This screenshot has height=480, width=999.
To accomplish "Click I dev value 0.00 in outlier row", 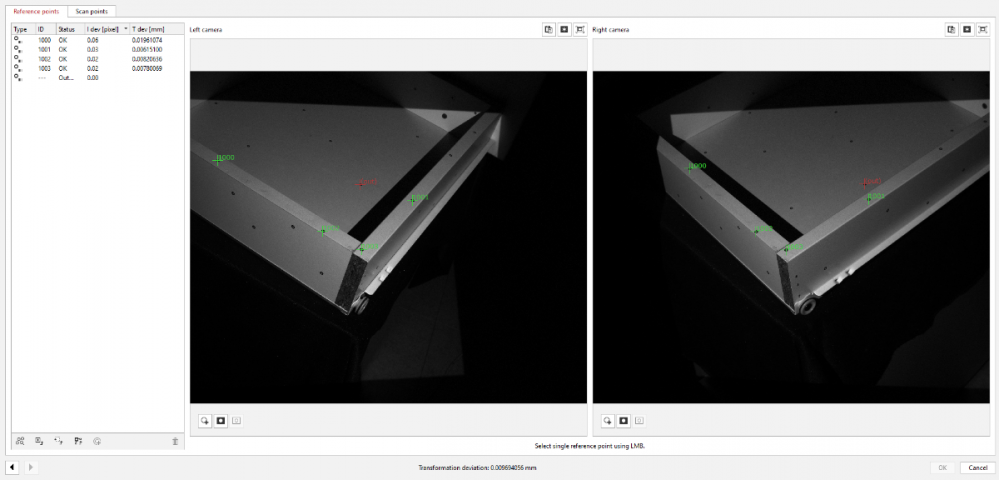I will click(92, 78).
